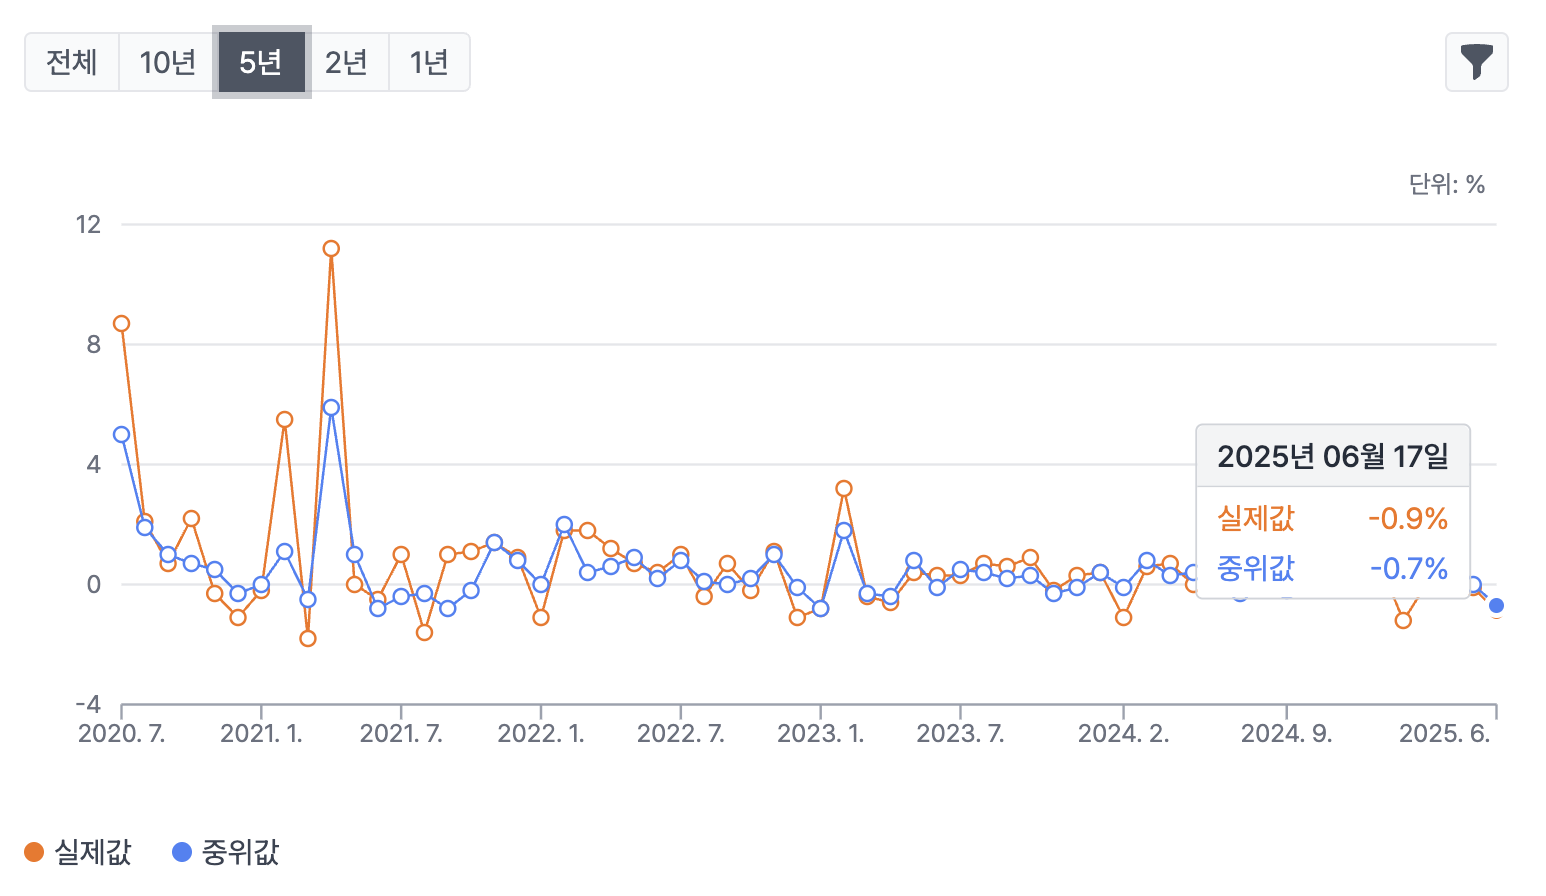Switch to the 10년 range tab

(x=167, y=62)
